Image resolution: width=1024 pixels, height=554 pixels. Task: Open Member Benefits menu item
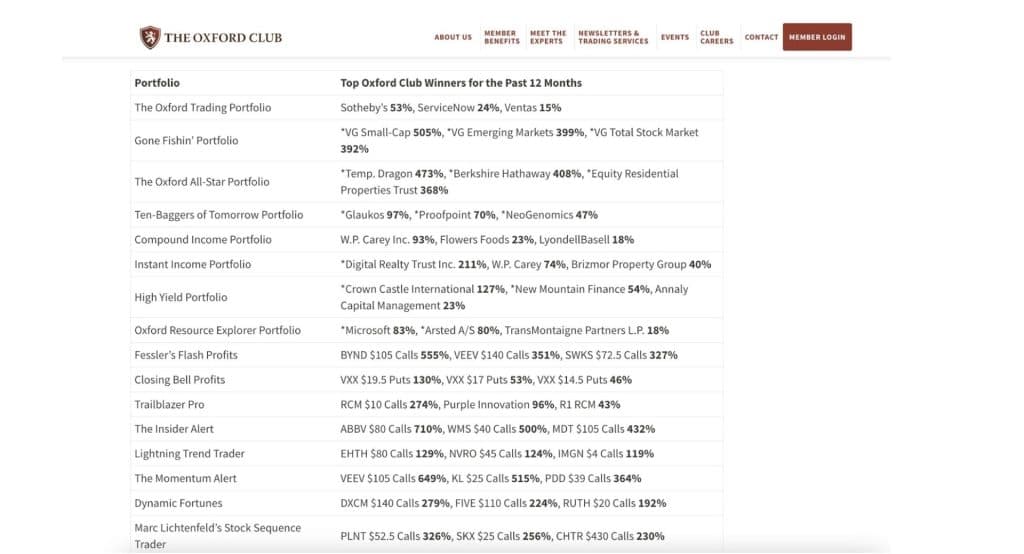[502, 37]
